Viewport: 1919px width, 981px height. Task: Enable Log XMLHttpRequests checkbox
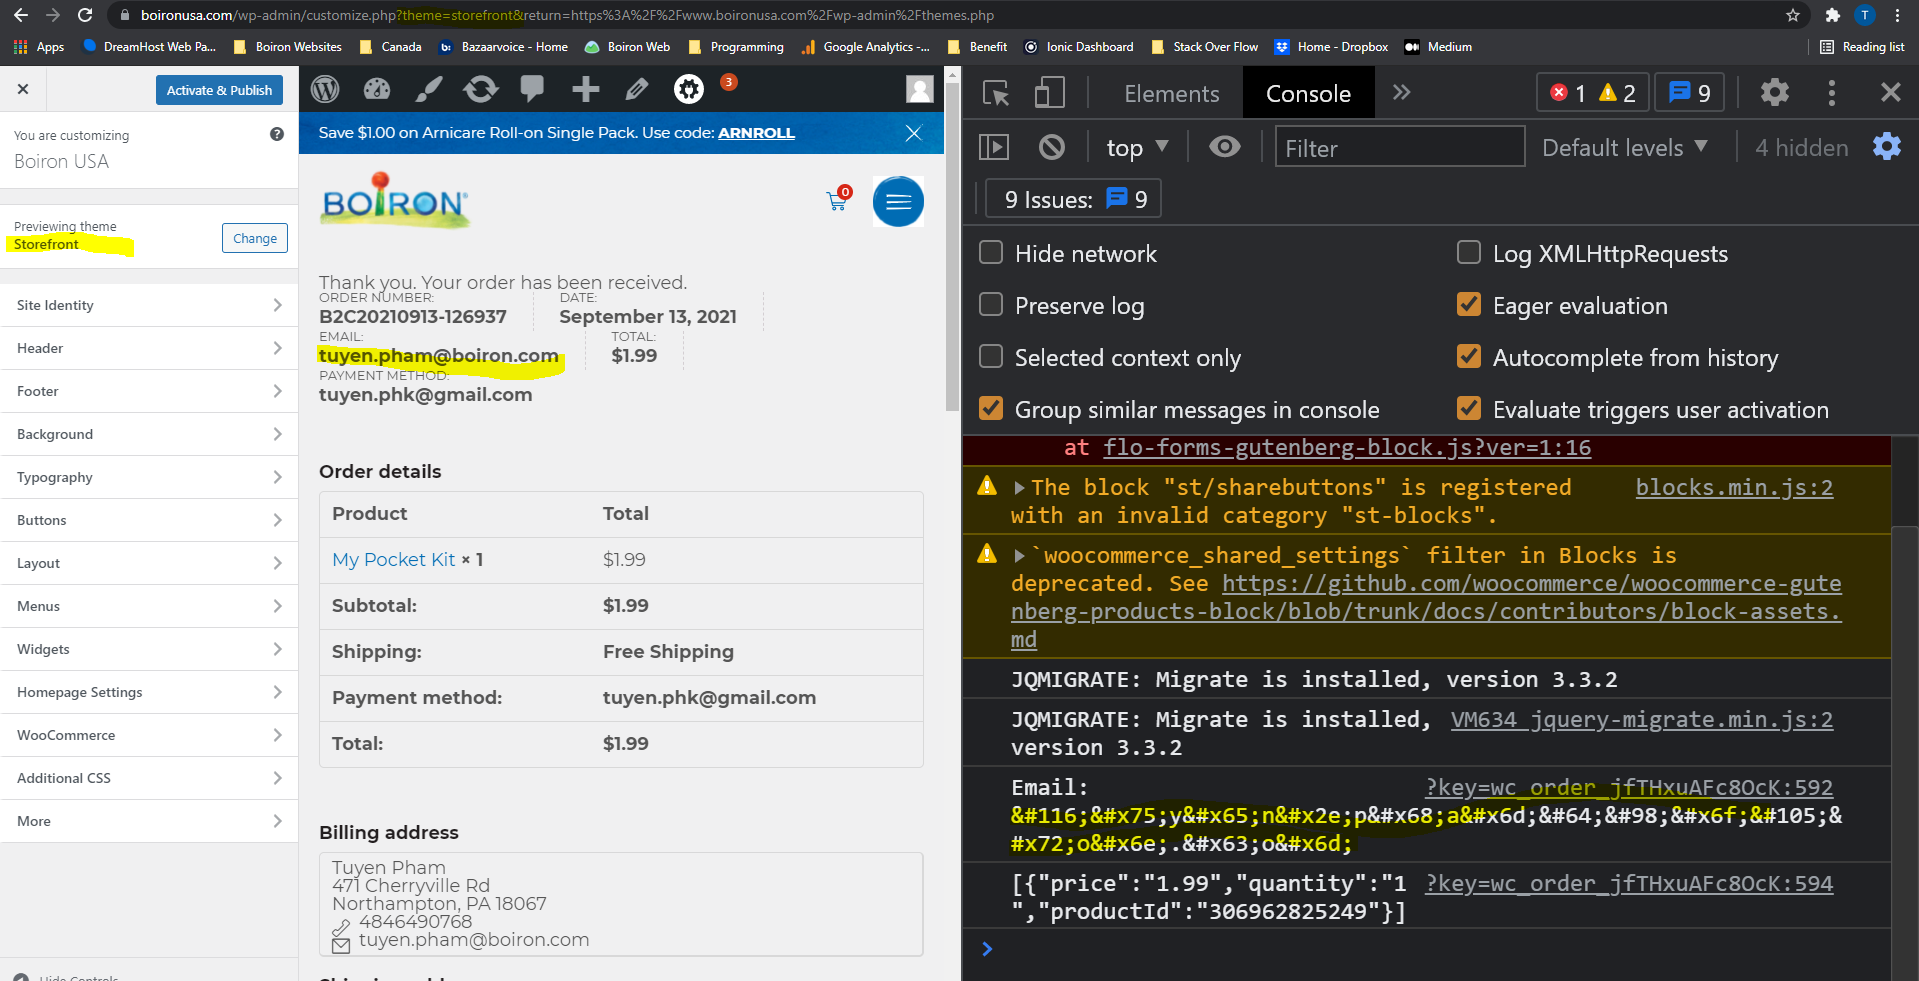(1469, 253)
